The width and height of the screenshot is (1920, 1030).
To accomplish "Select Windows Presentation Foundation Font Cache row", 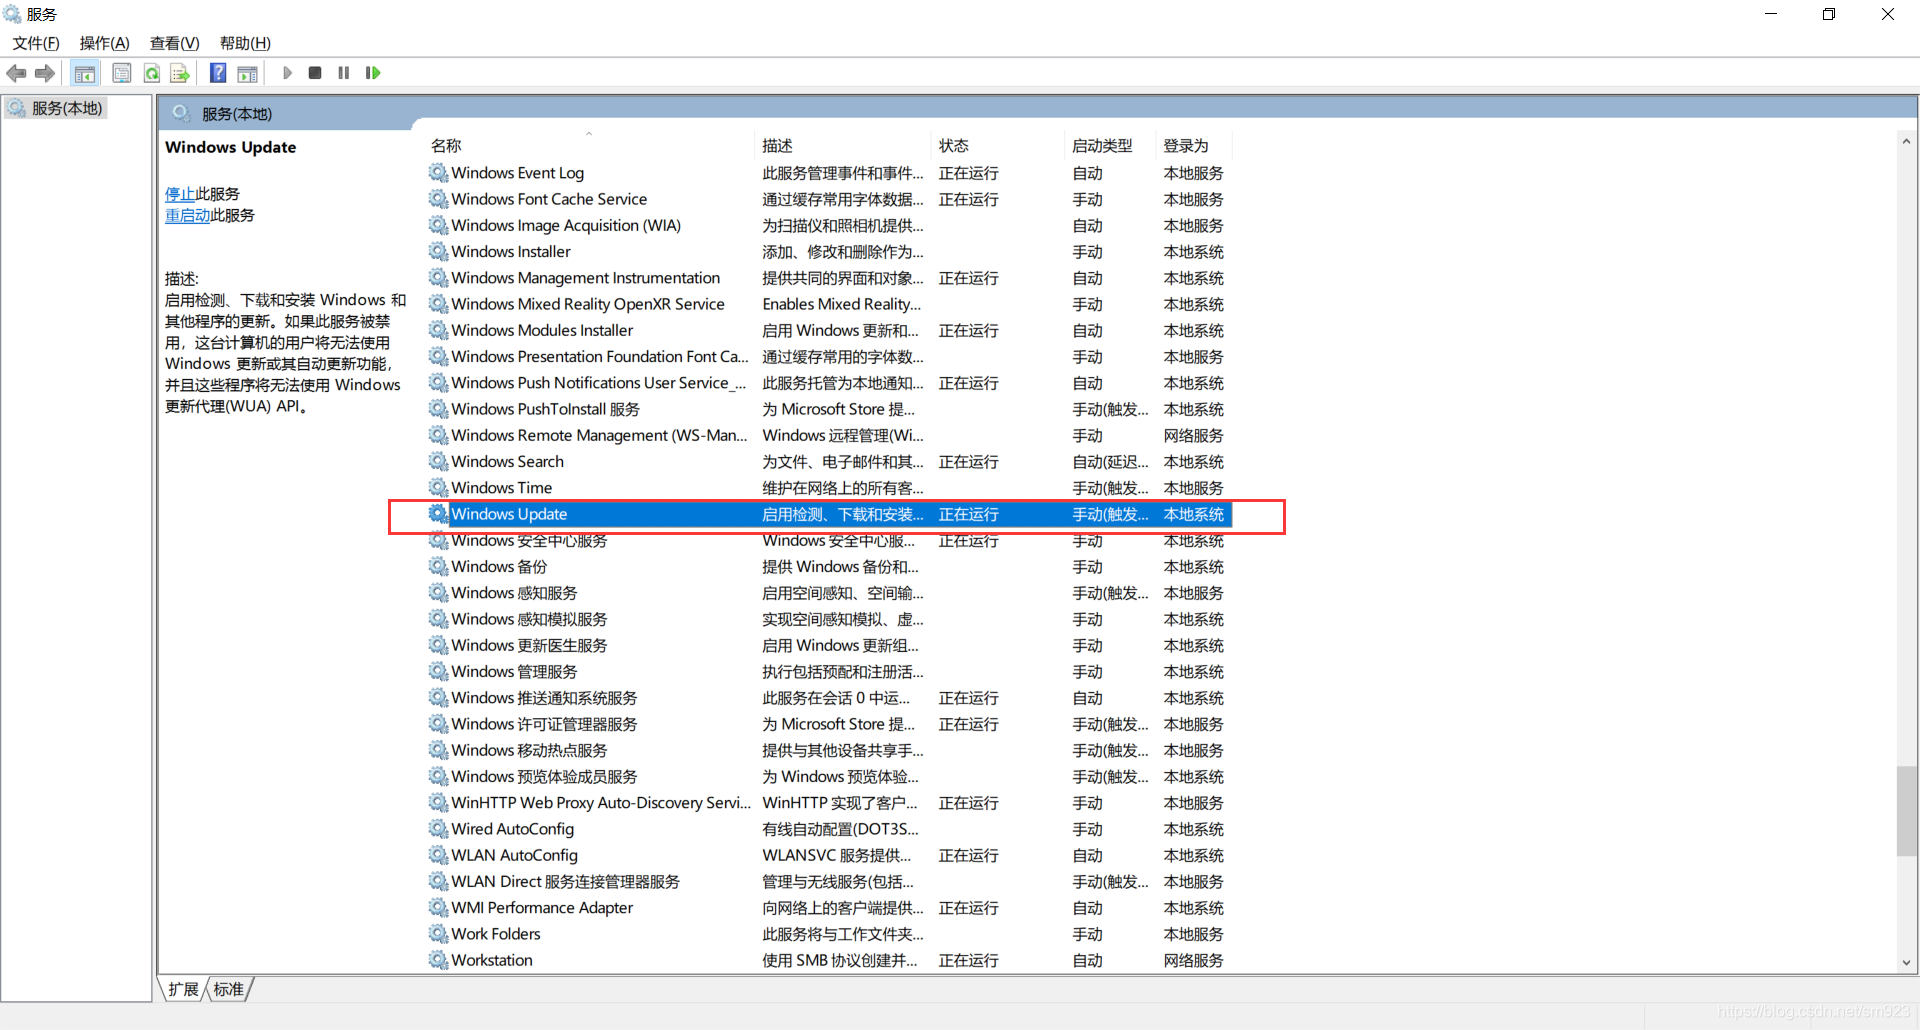I will pyautogui.click(x=829, y=357).
